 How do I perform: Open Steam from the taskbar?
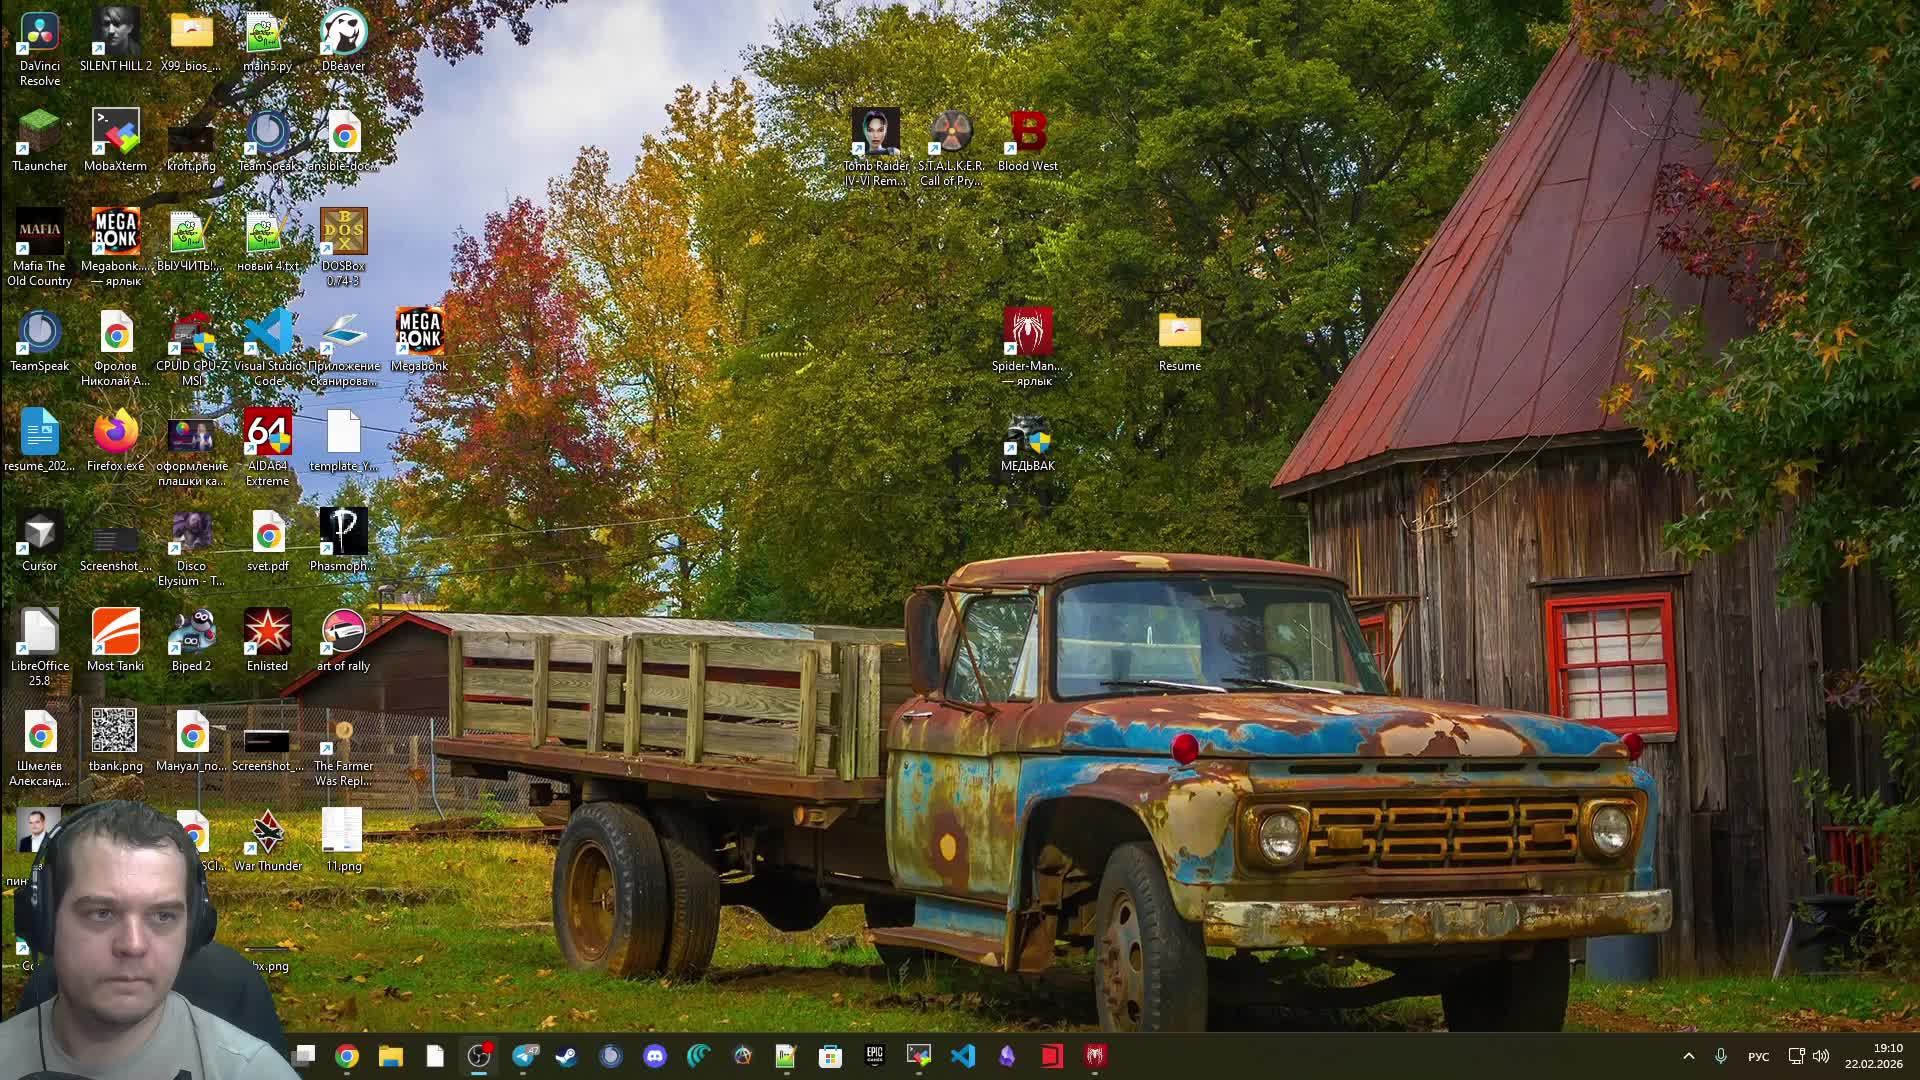coord(567,1056)
